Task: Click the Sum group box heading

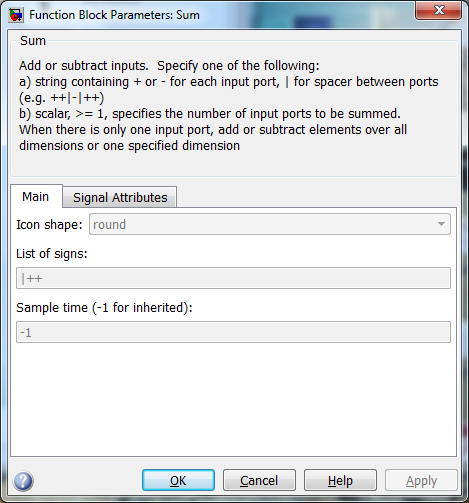Action: pos(33,41)
